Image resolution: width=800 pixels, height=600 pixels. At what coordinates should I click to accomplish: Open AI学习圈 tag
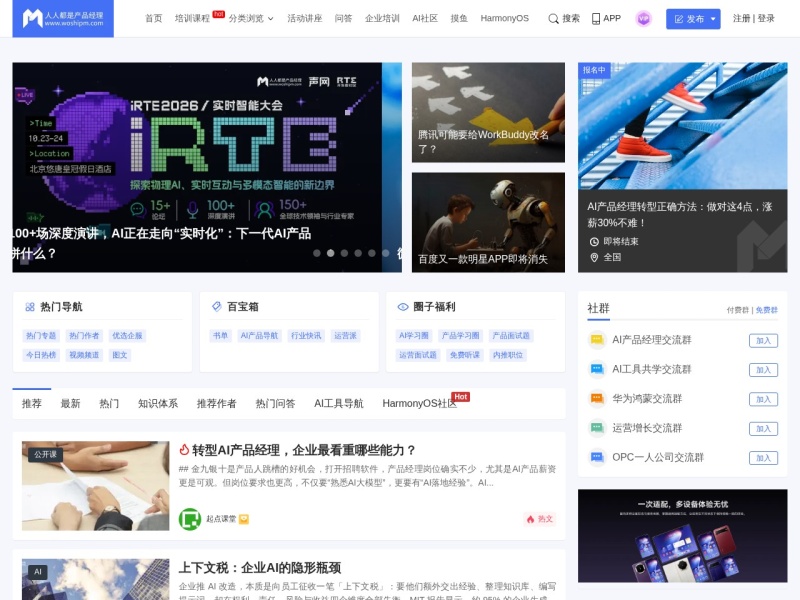tap(414, 336)
